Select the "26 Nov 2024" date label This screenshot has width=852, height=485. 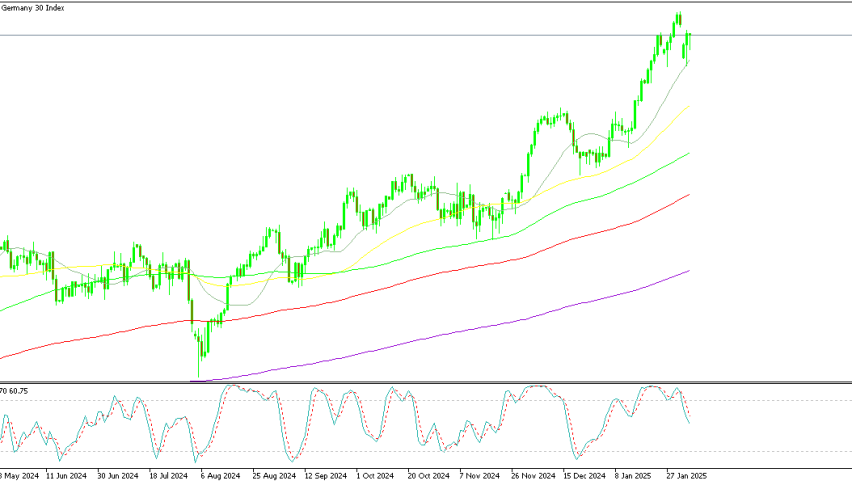pos(532,476)
